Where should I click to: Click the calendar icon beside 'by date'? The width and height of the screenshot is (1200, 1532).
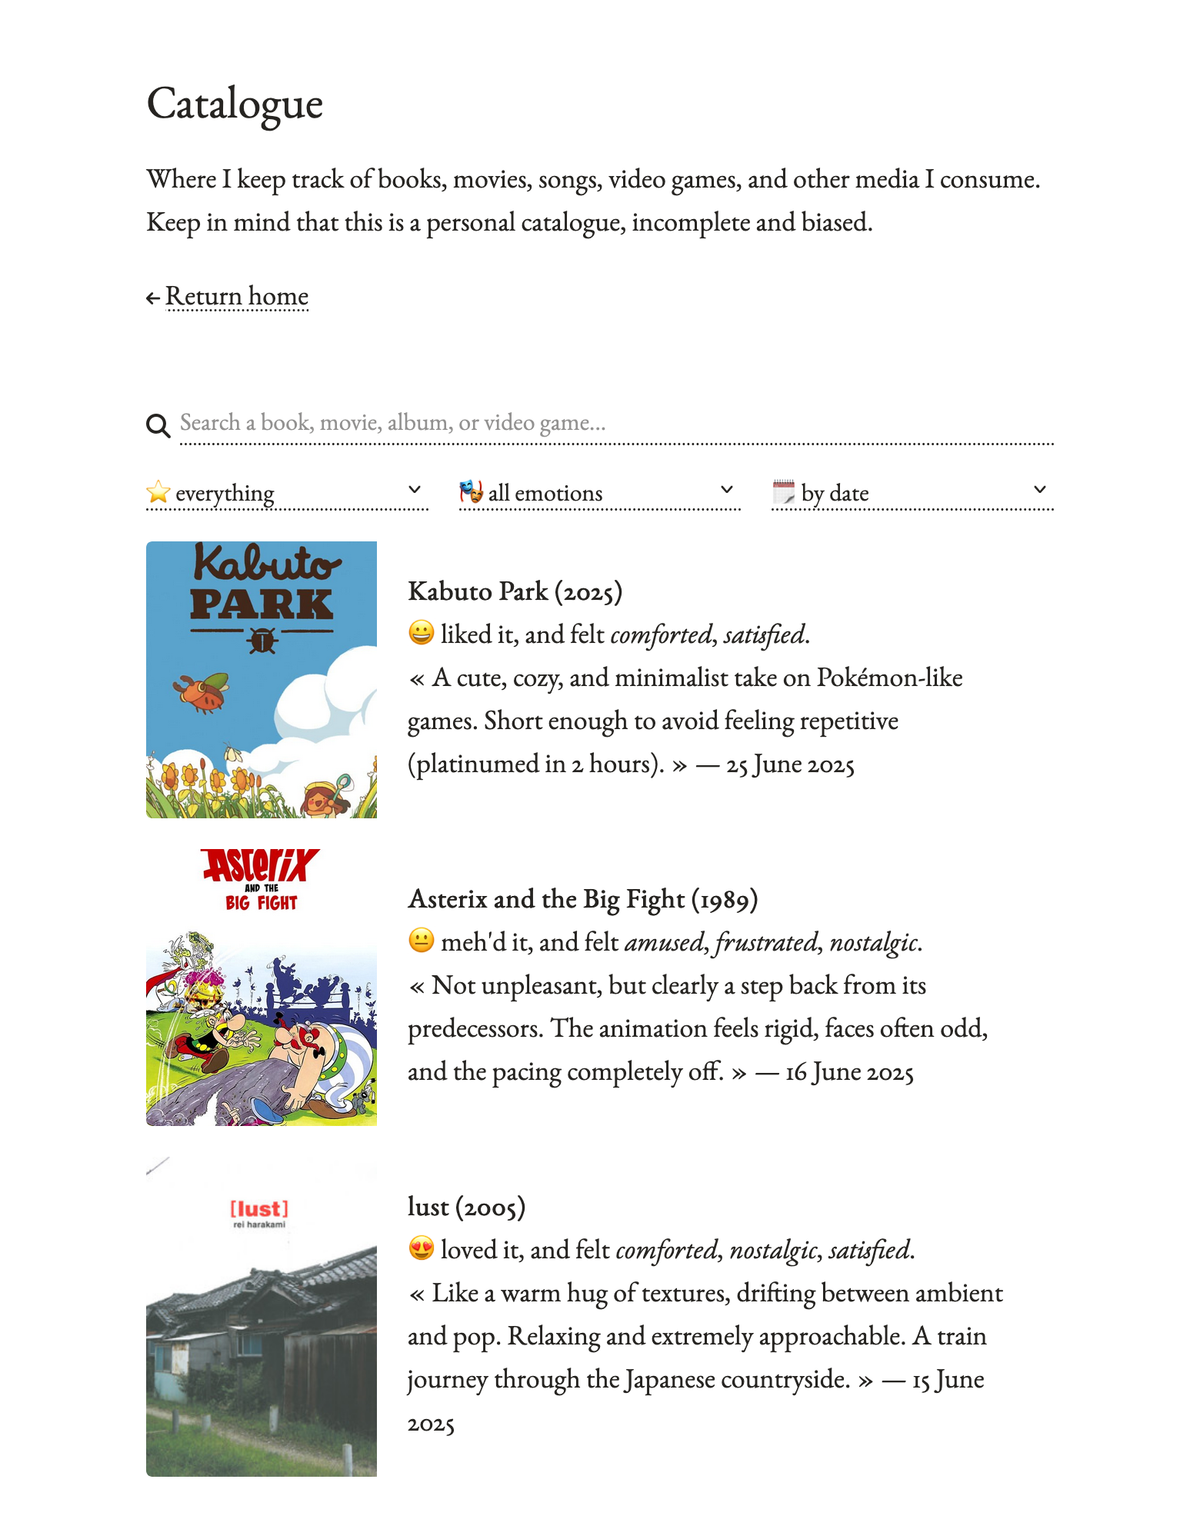[x=784, y=491]
